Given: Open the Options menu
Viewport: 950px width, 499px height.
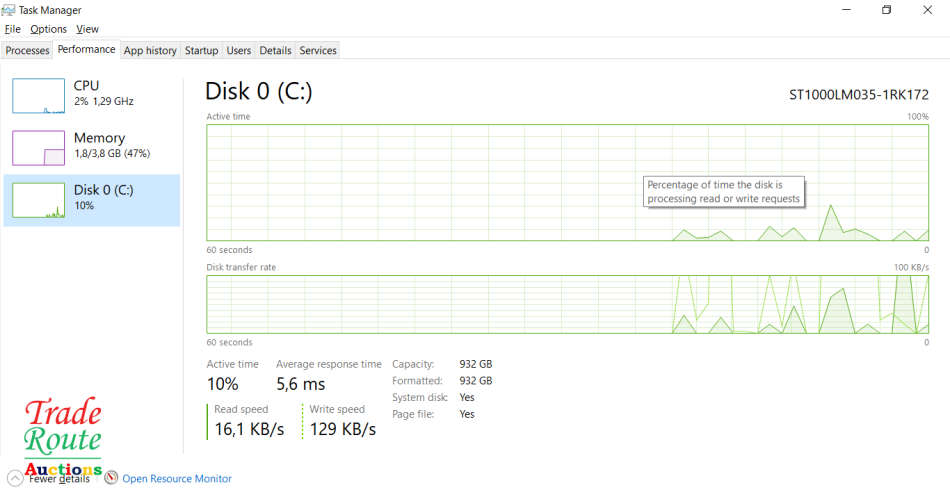Looking at the screenshot, I should (x=48, y=29).
